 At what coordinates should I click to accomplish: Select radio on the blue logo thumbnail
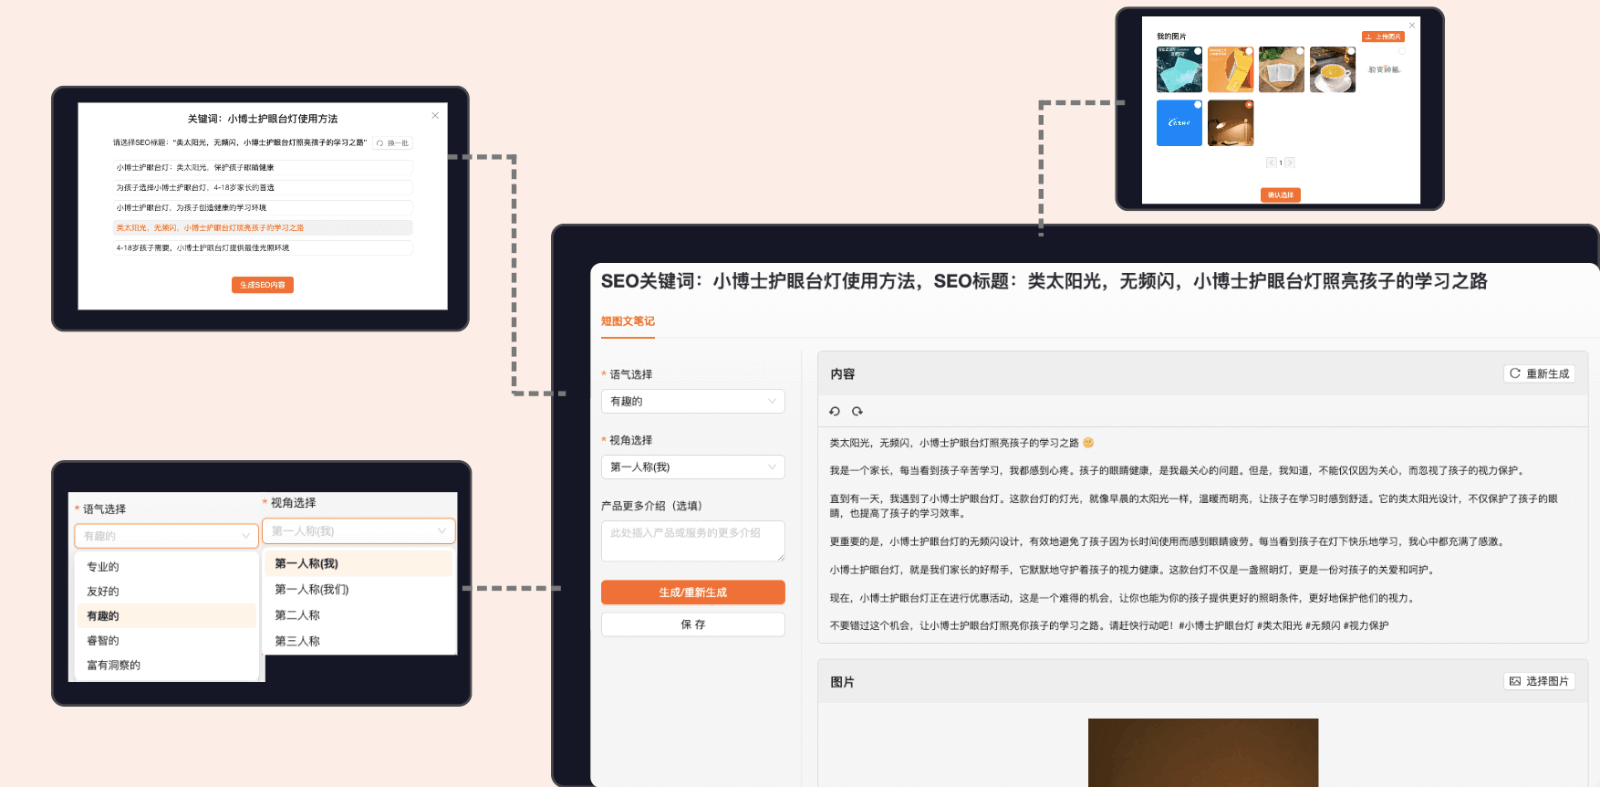coord(1198,104)
